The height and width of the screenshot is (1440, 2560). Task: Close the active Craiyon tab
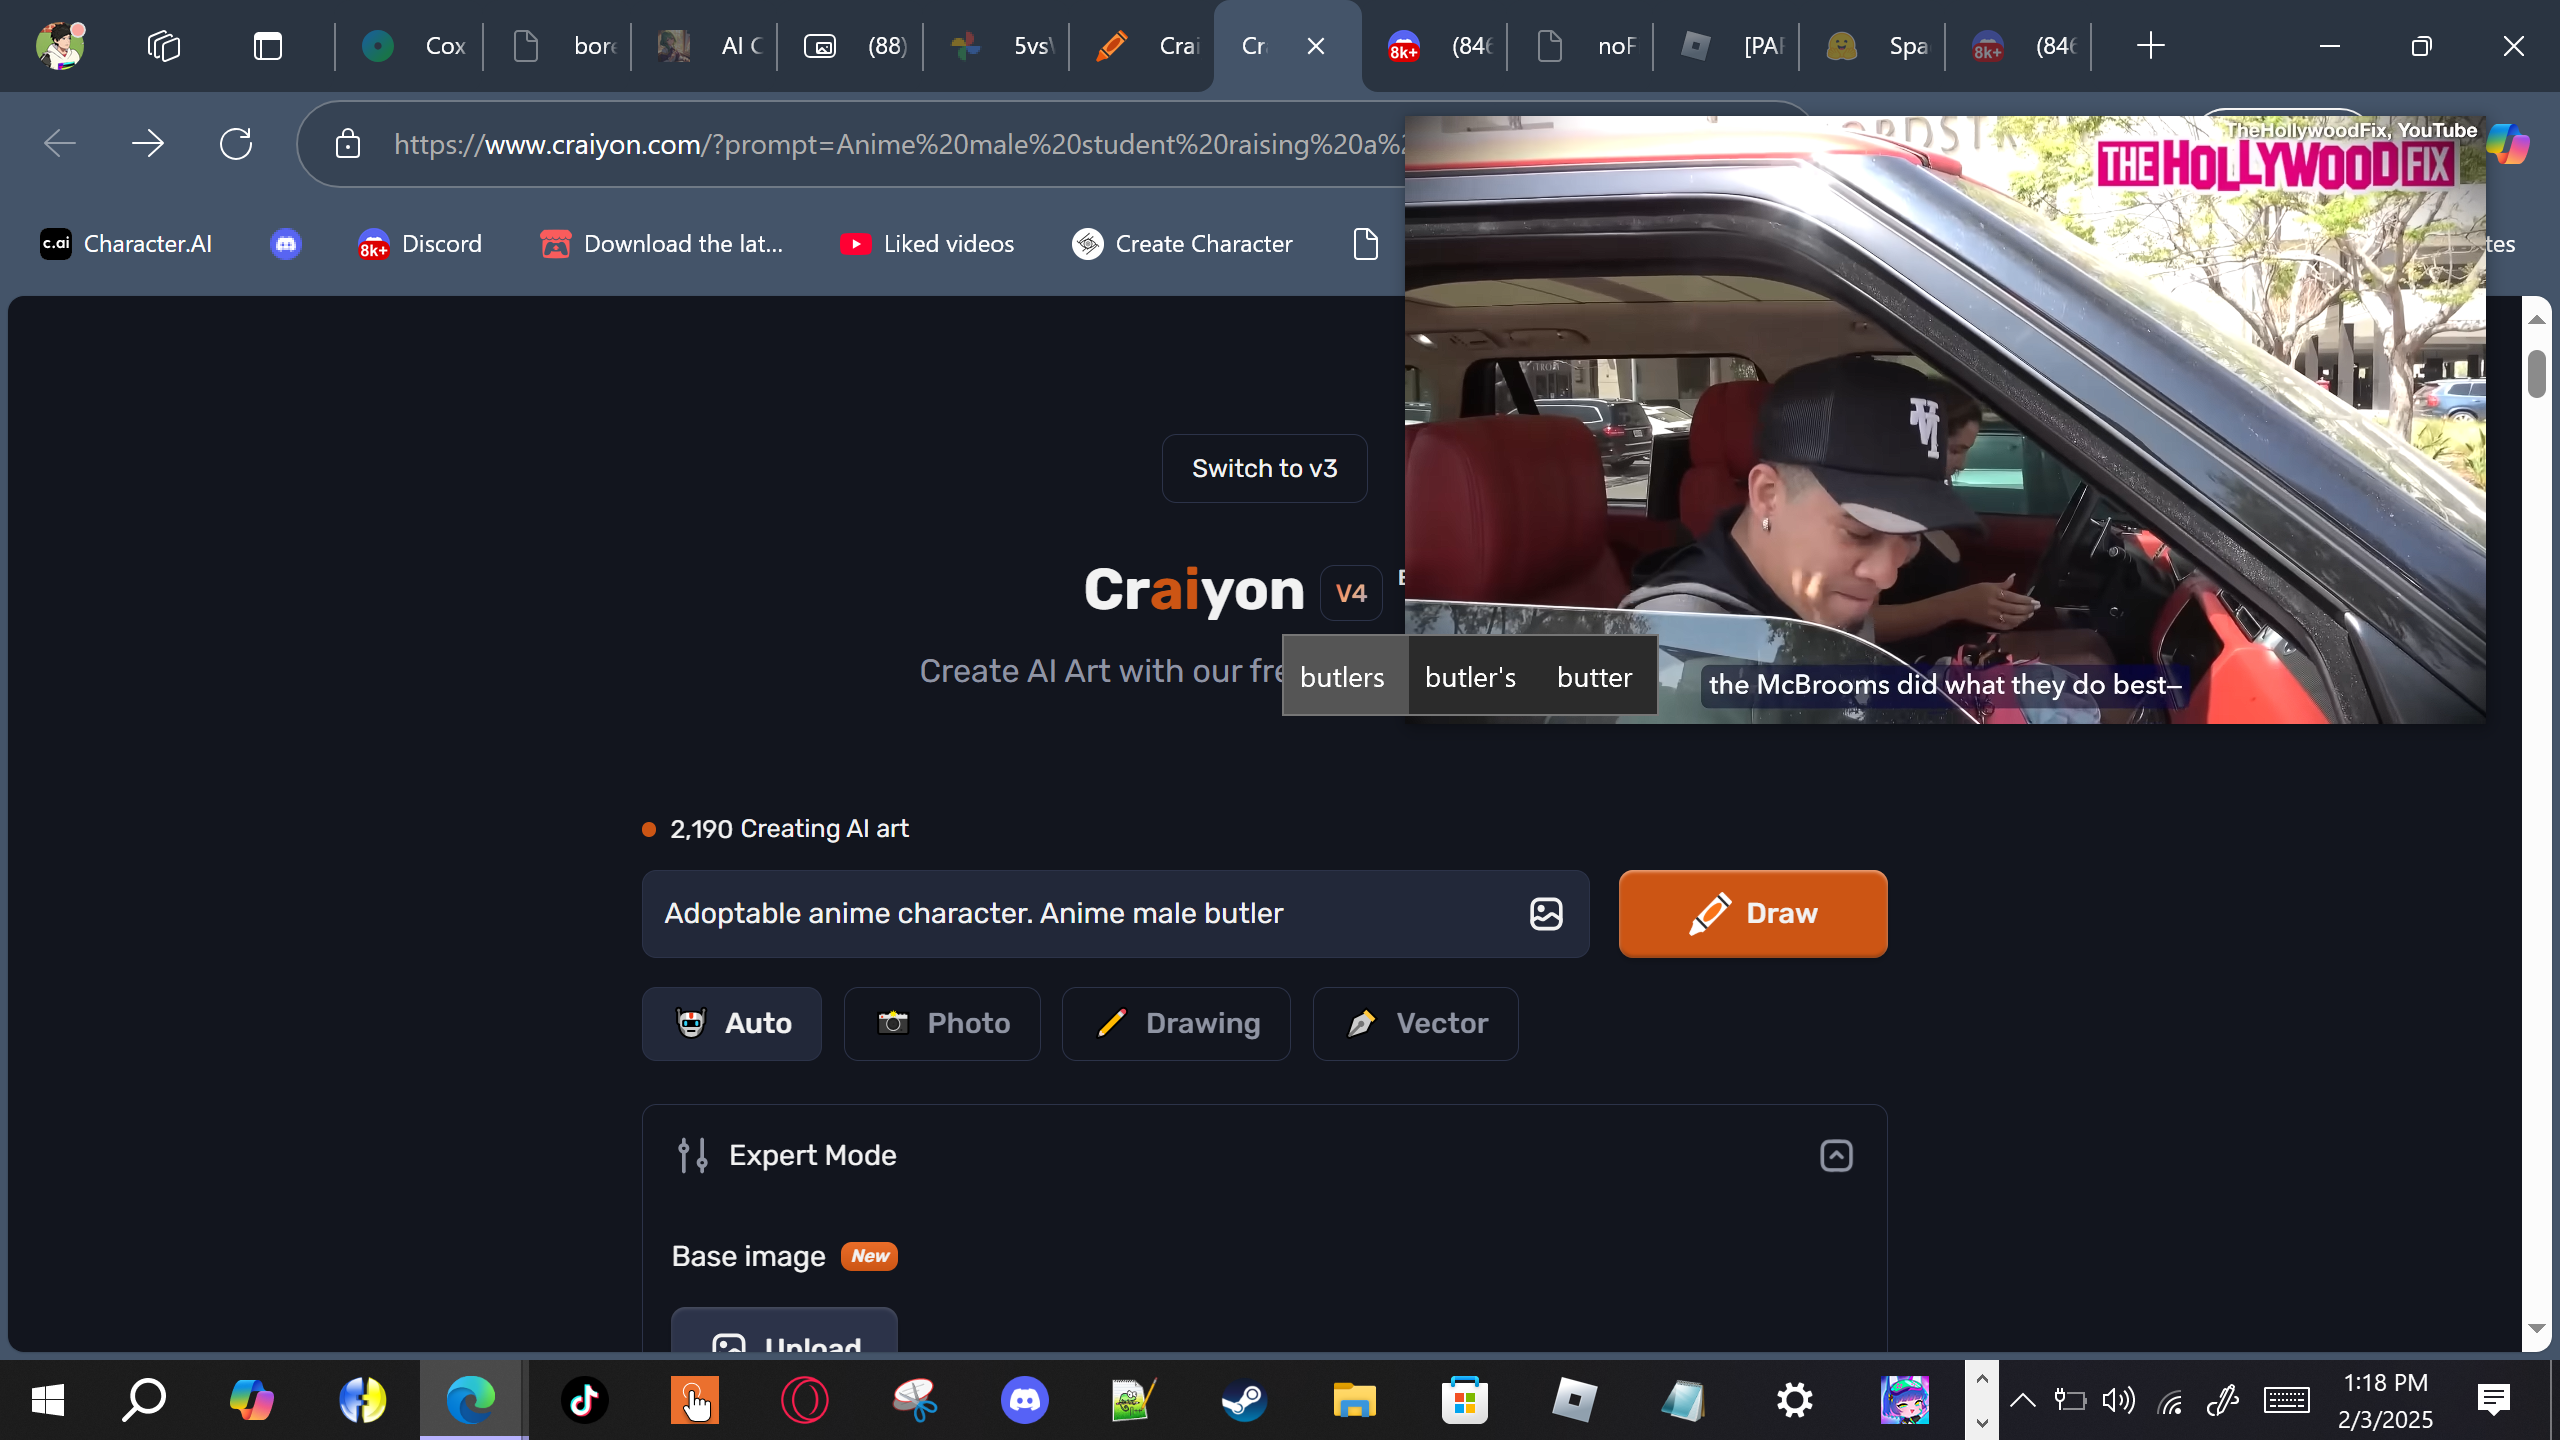coord(1316,46)
